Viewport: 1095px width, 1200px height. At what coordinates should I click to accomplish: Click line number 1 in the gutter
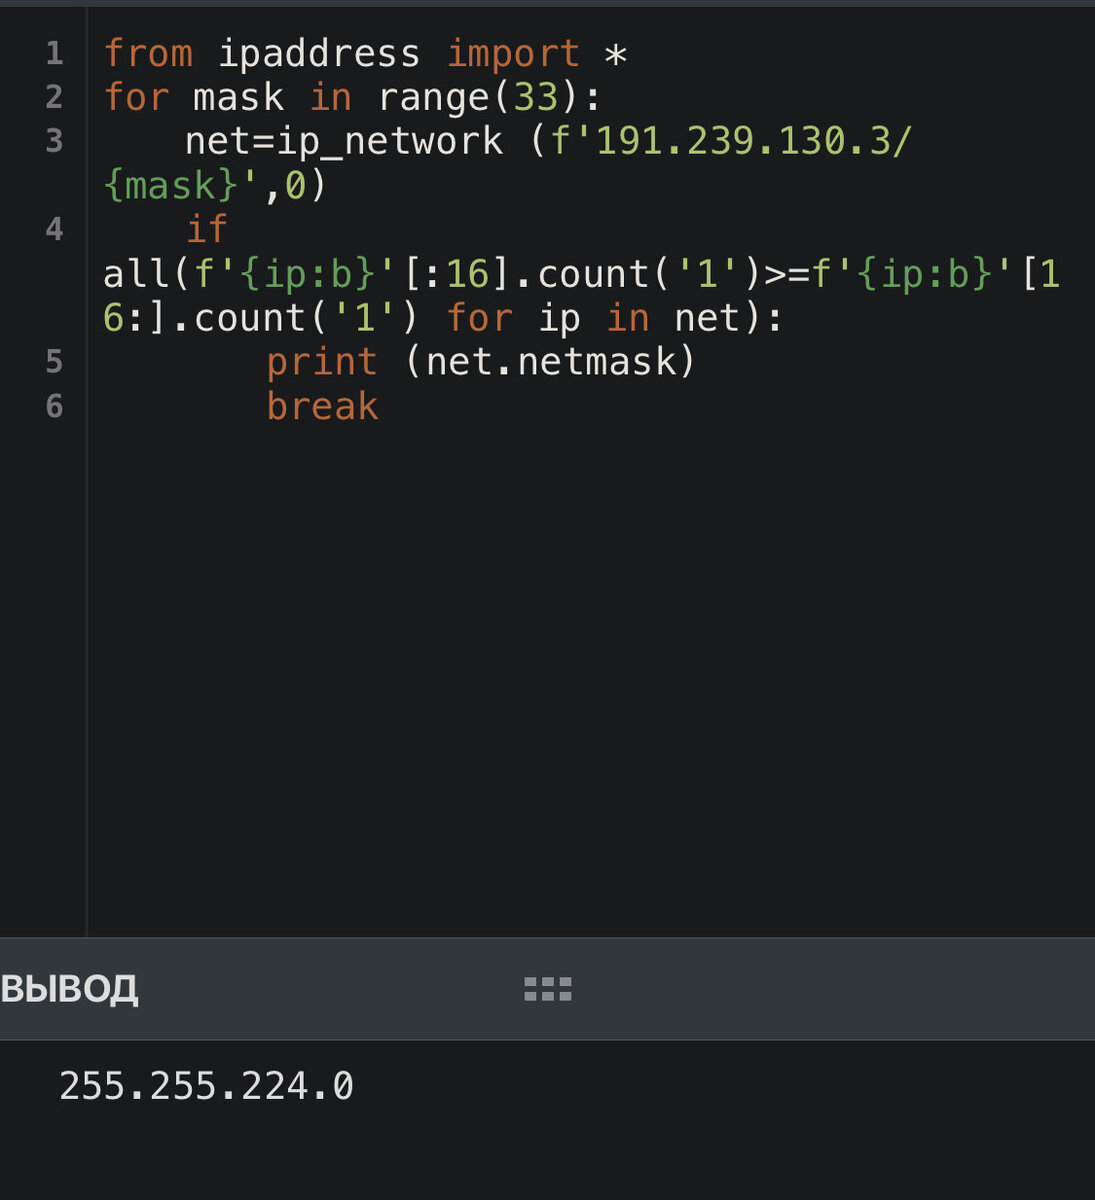coord(54,53)
